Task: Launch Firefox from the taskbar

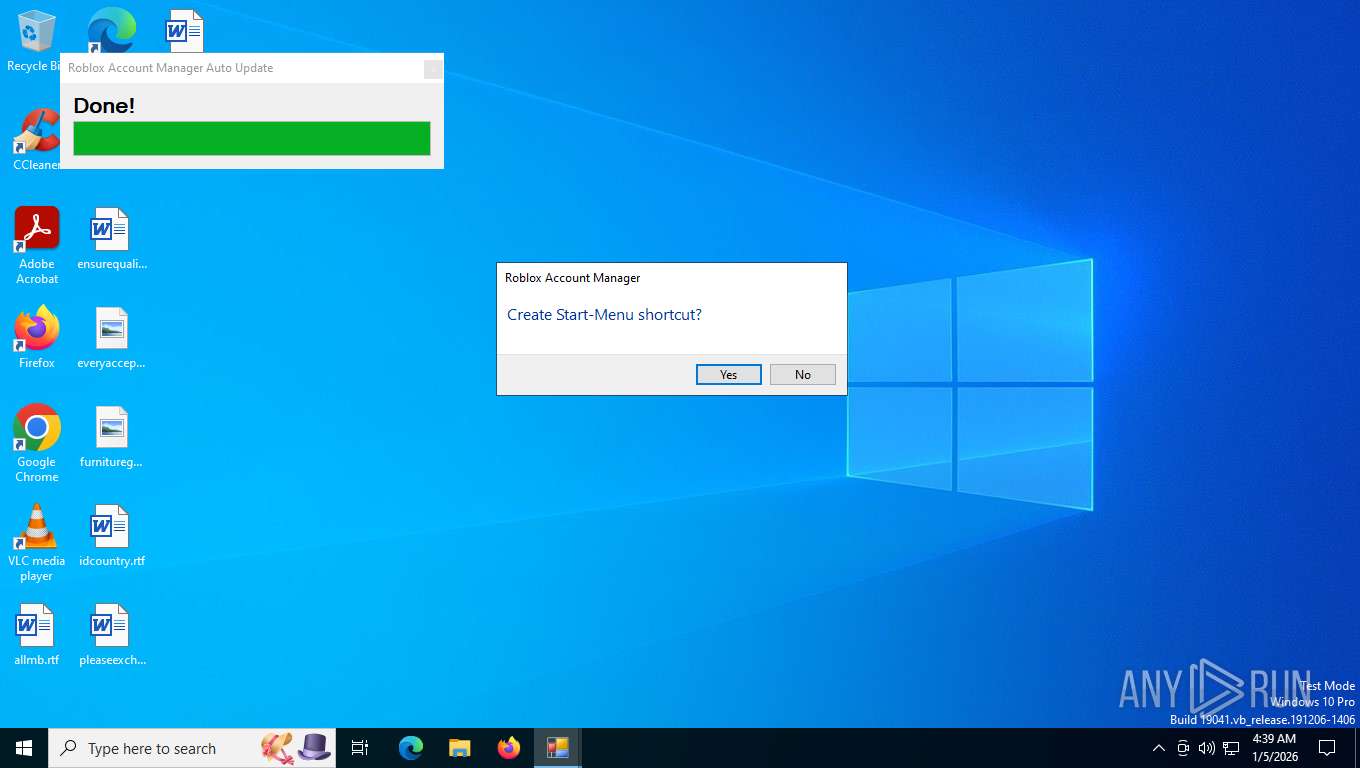Action: pos(508,748)
